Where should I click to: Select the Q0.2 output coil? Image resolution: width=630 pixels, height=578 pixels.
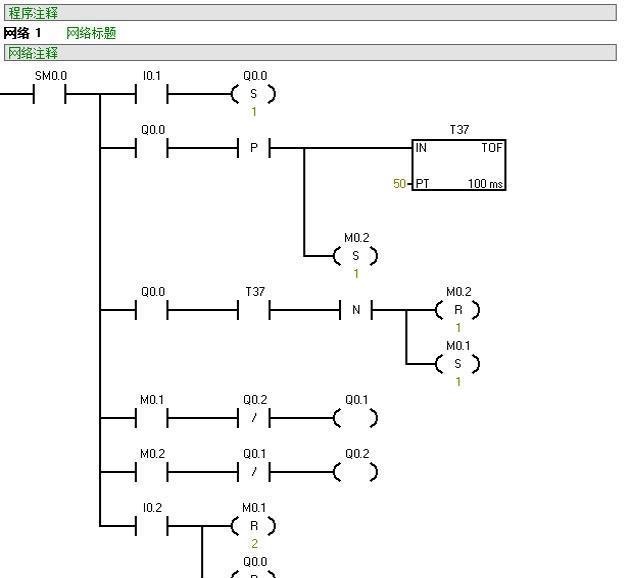coord(356,472)
